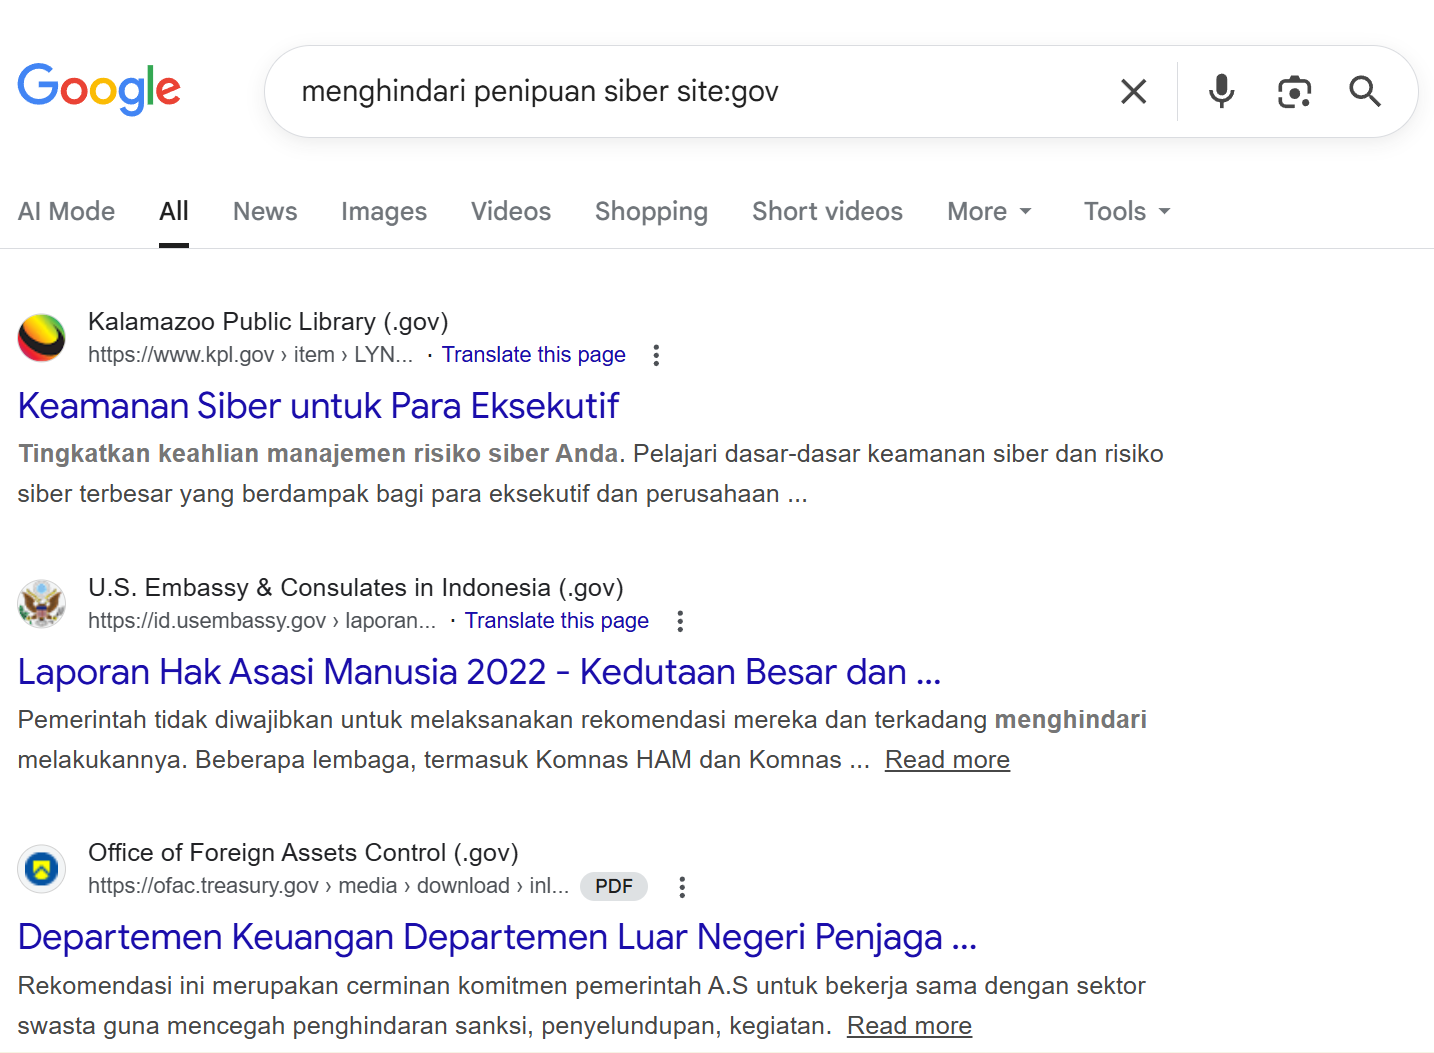The width and height of the screenshot is (1434, 1053).
Task: Click the magnifying glass search button
Action: coord(1365,92)
